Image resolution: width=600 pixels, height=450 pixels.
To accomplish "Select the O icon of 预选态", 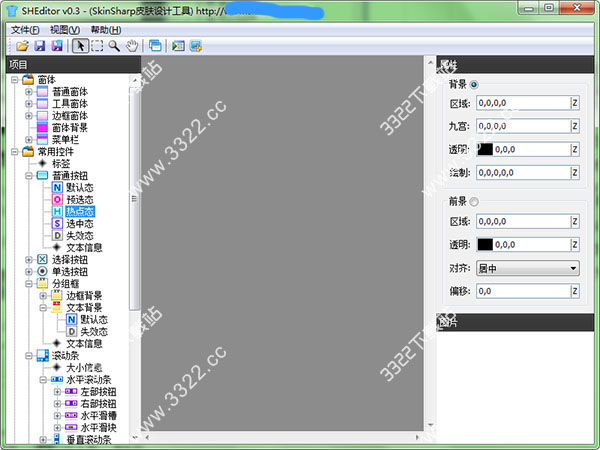I will pyautogui.click(x=57, y=199).
